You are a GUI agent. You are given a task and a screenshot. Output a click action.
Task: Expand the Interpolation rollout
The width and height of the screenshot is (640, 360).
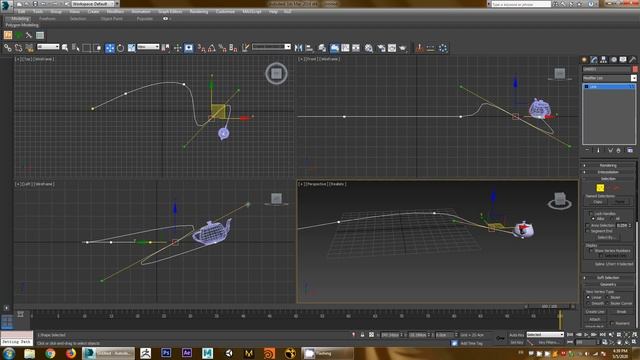608,172
